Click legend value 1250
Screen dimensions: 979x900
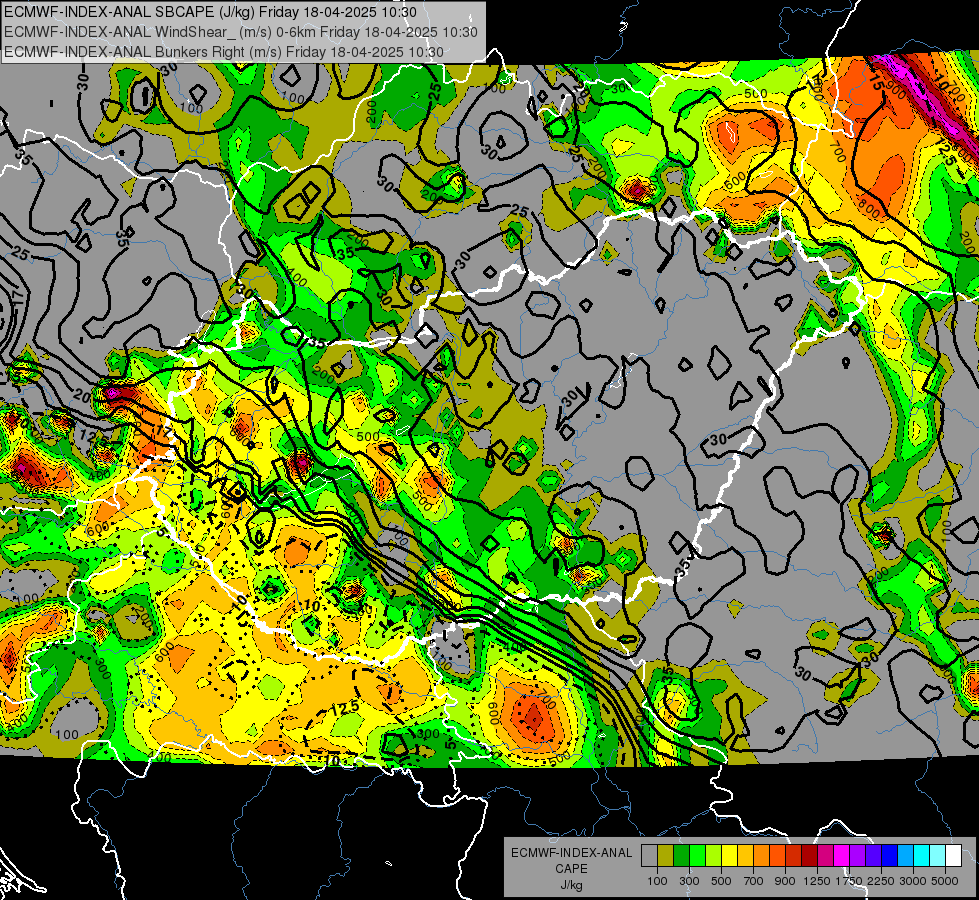817,881
